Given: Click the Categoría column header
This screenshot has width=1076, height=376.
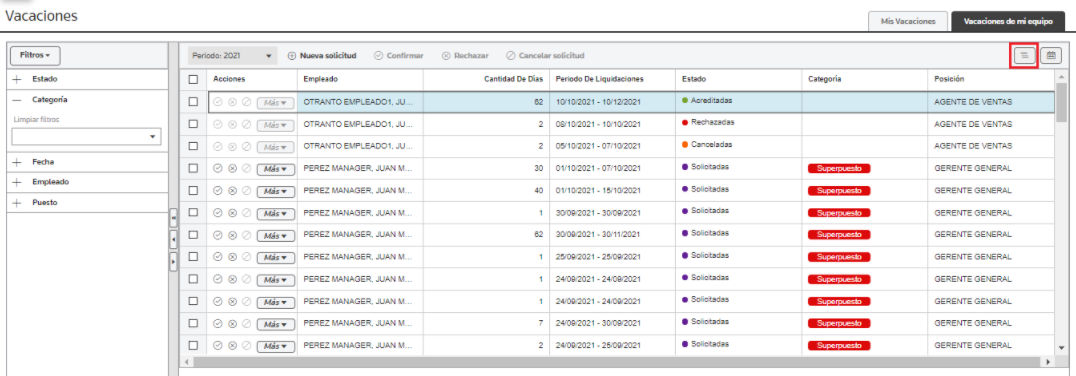Looking at the screenshot, I should pyautogui.click(x=864, y=80).
